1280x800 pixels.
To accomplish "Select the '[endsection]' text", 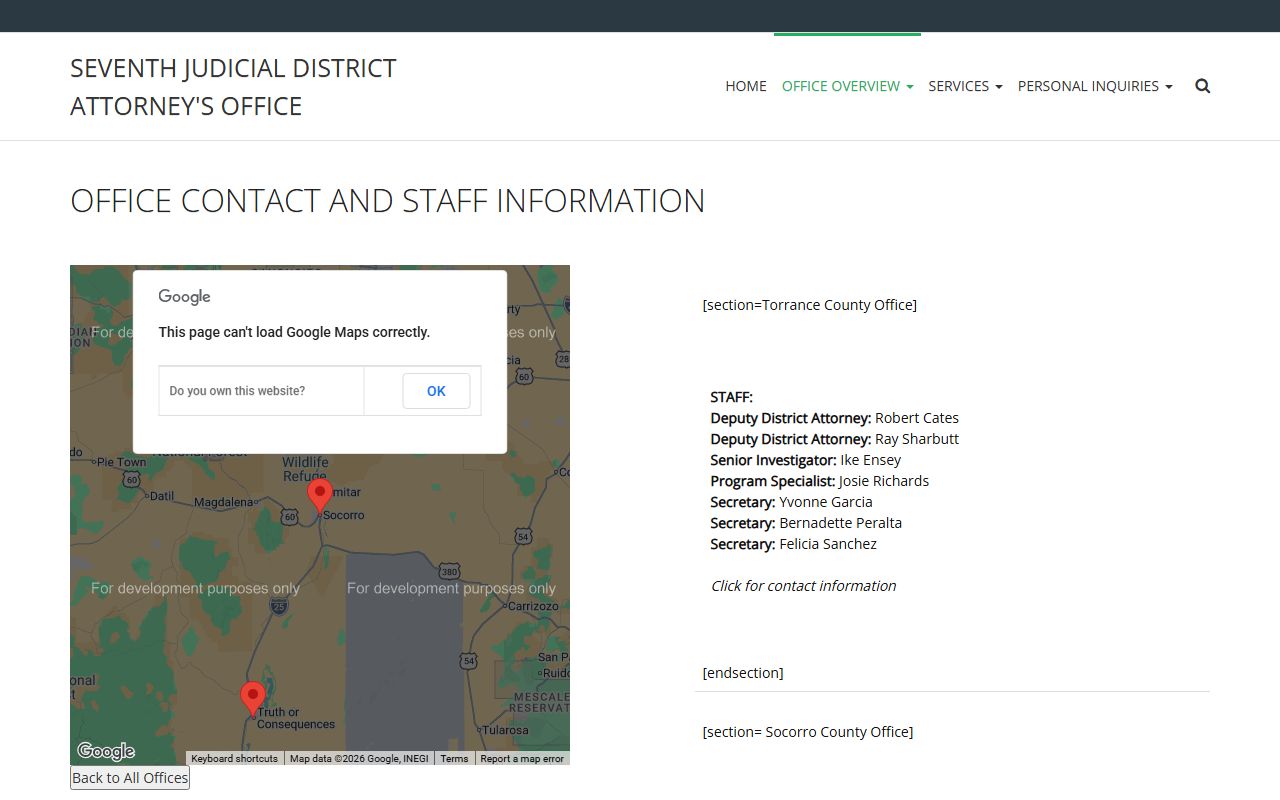I will tap(743, 673).
